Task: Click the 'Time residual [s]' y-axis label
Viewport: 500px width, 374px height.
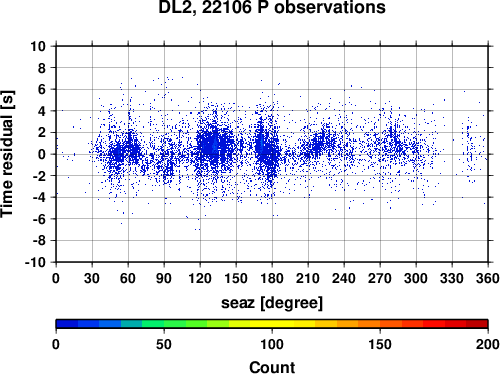Action: point(7,154)
